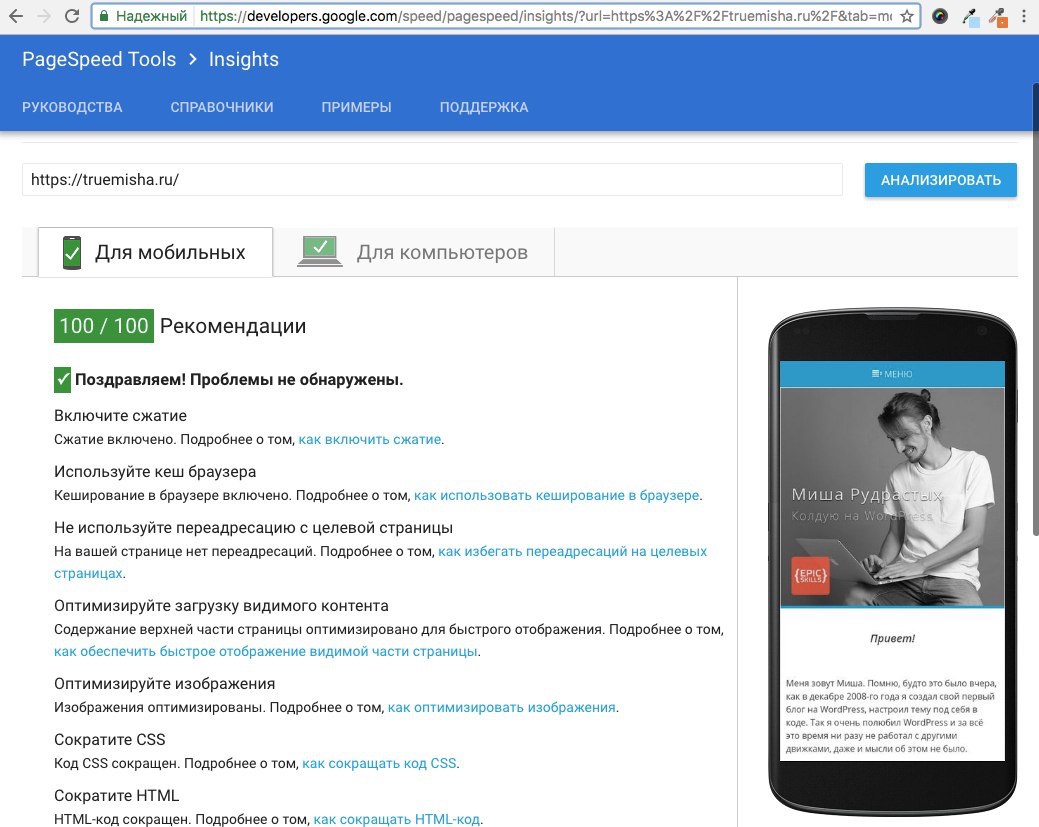This screenshot has height=827, width=1039.
Task: Click the browser back arrow
Action: pyautogui.click(x=16, y=16)
